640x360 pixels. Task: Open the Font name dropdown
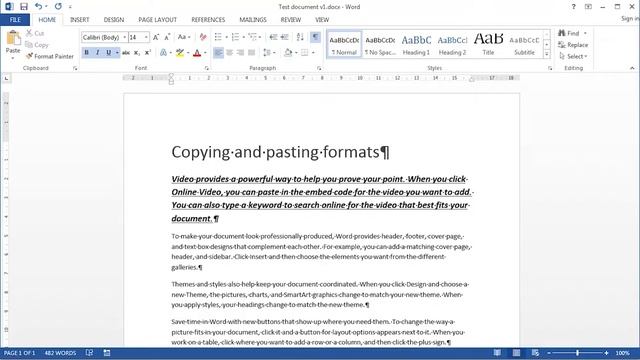(x=124, y=37)
